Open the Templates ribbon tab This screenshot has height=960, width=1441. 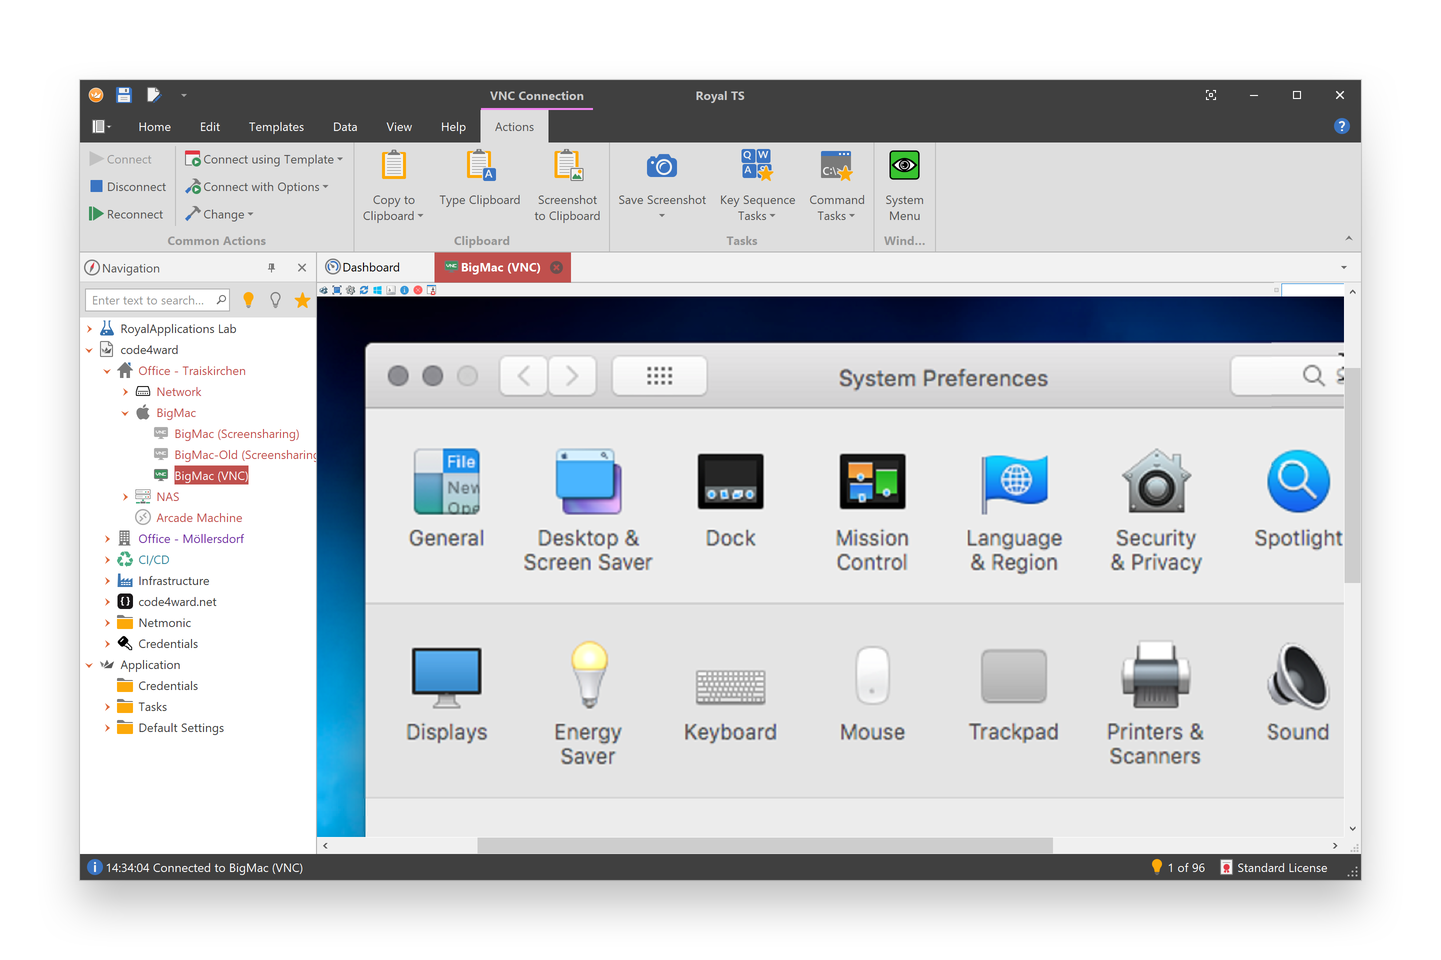click(x=276, y=127)
